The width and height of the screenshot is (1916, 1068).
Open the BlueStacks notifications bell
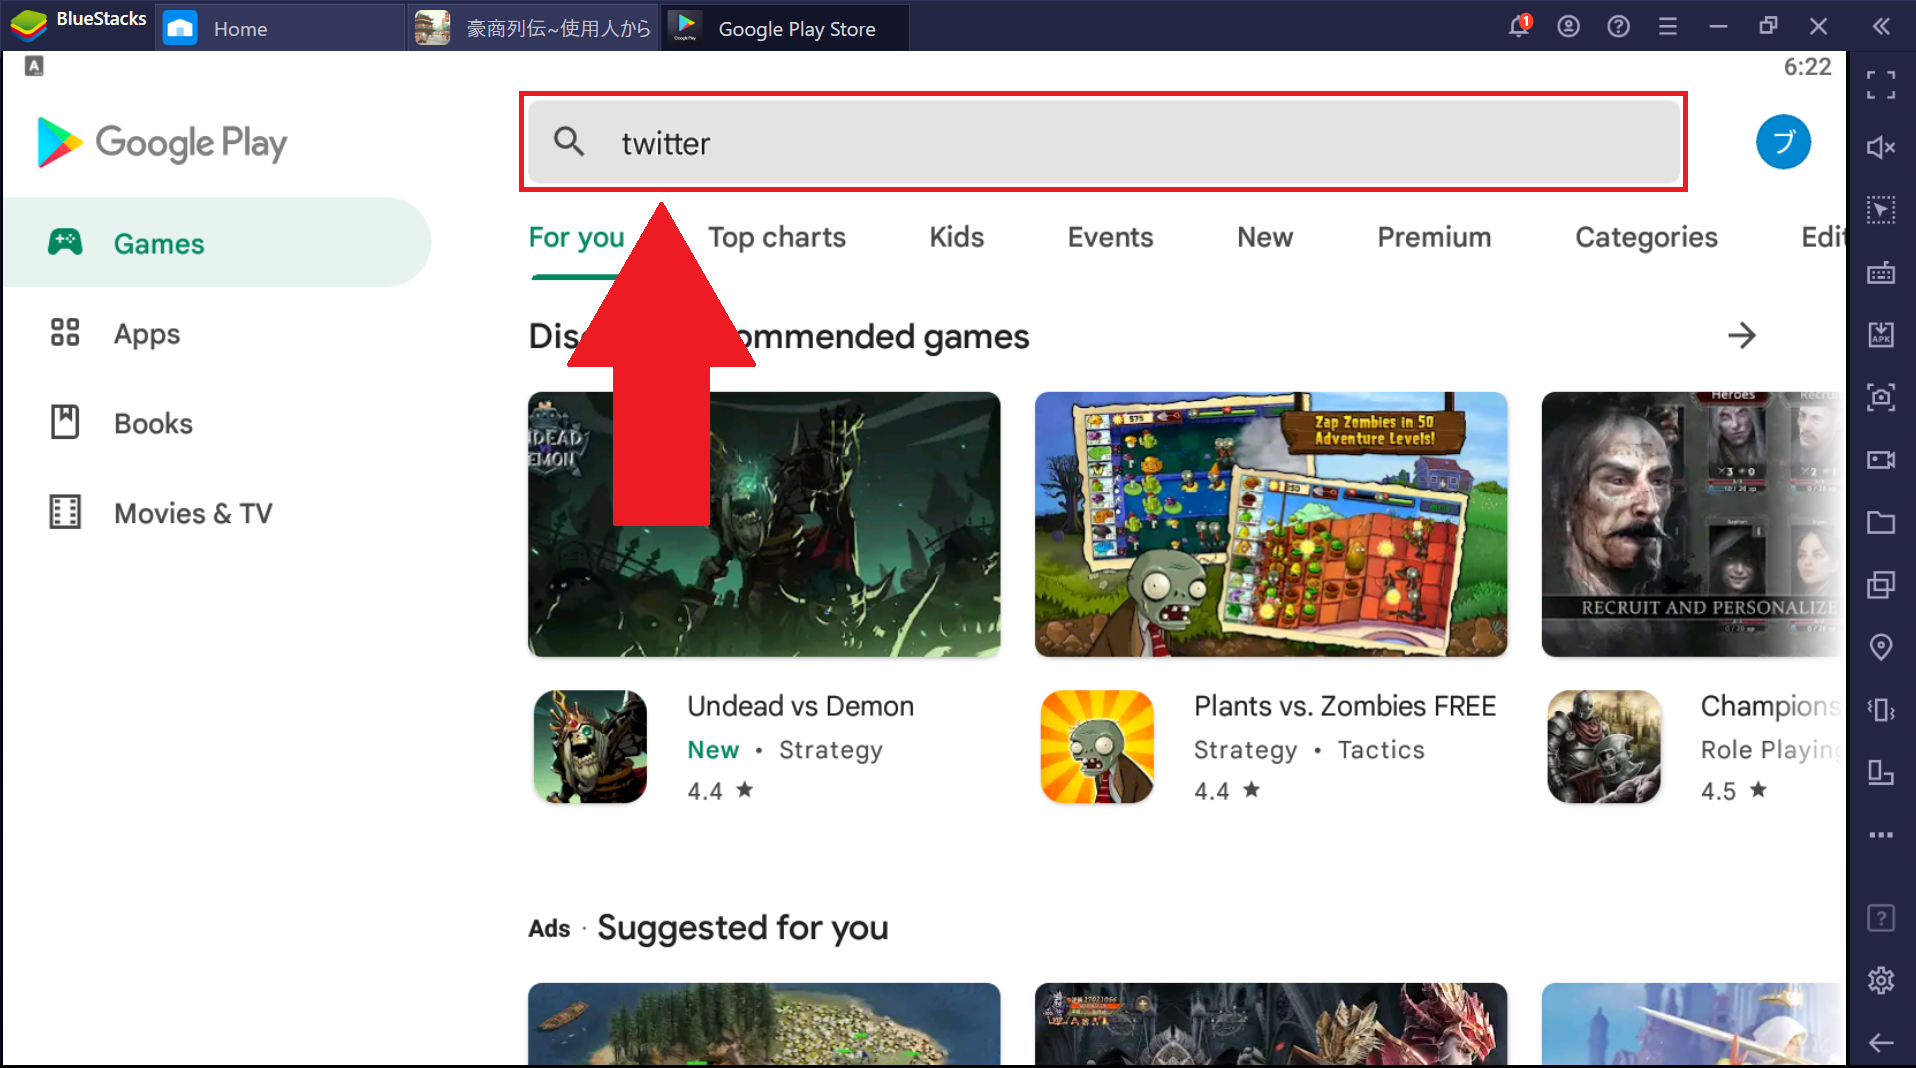pyautogui.click(x=1519, y=26)
